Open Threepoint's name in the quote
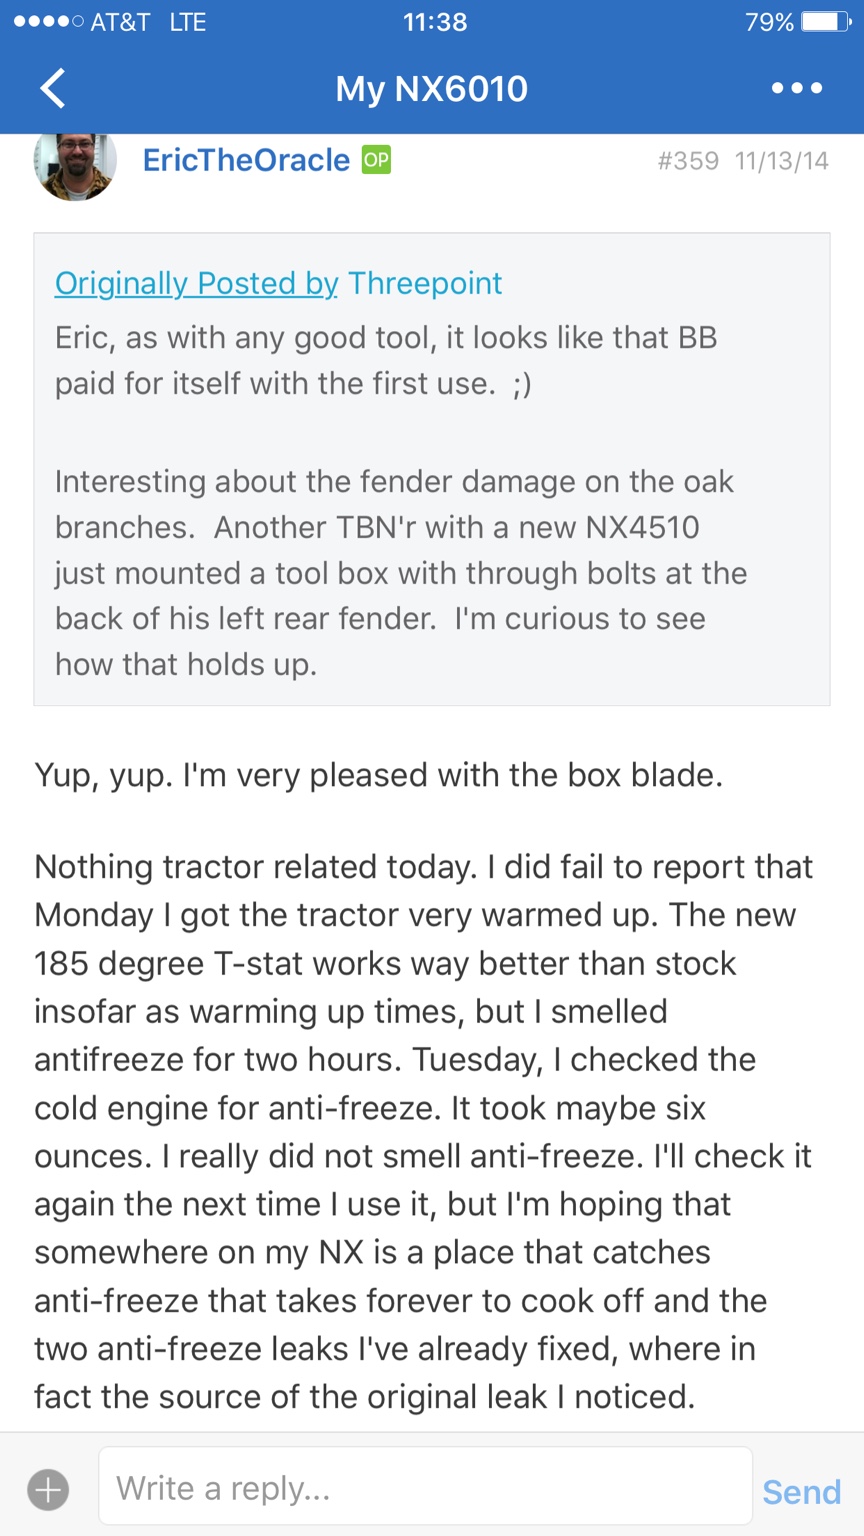This screenshot has height=1536, width=864. point(425,284)
